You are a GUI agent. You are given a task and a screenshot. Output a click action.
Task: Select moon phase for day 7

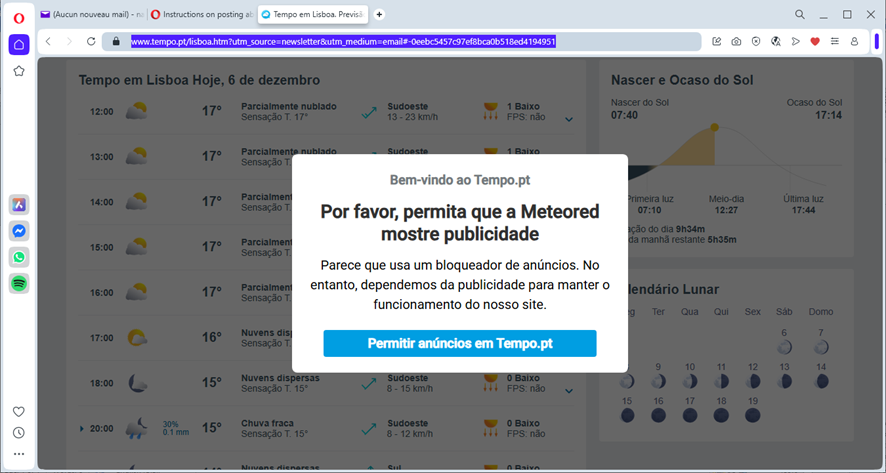[x=821, y=347]
